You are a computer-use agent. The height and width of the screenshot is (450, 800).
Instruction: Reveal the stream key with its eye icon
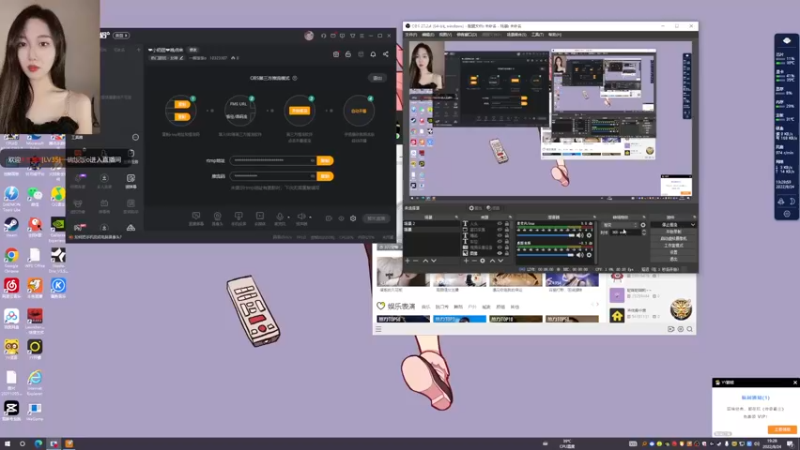(x=312, y=176)
